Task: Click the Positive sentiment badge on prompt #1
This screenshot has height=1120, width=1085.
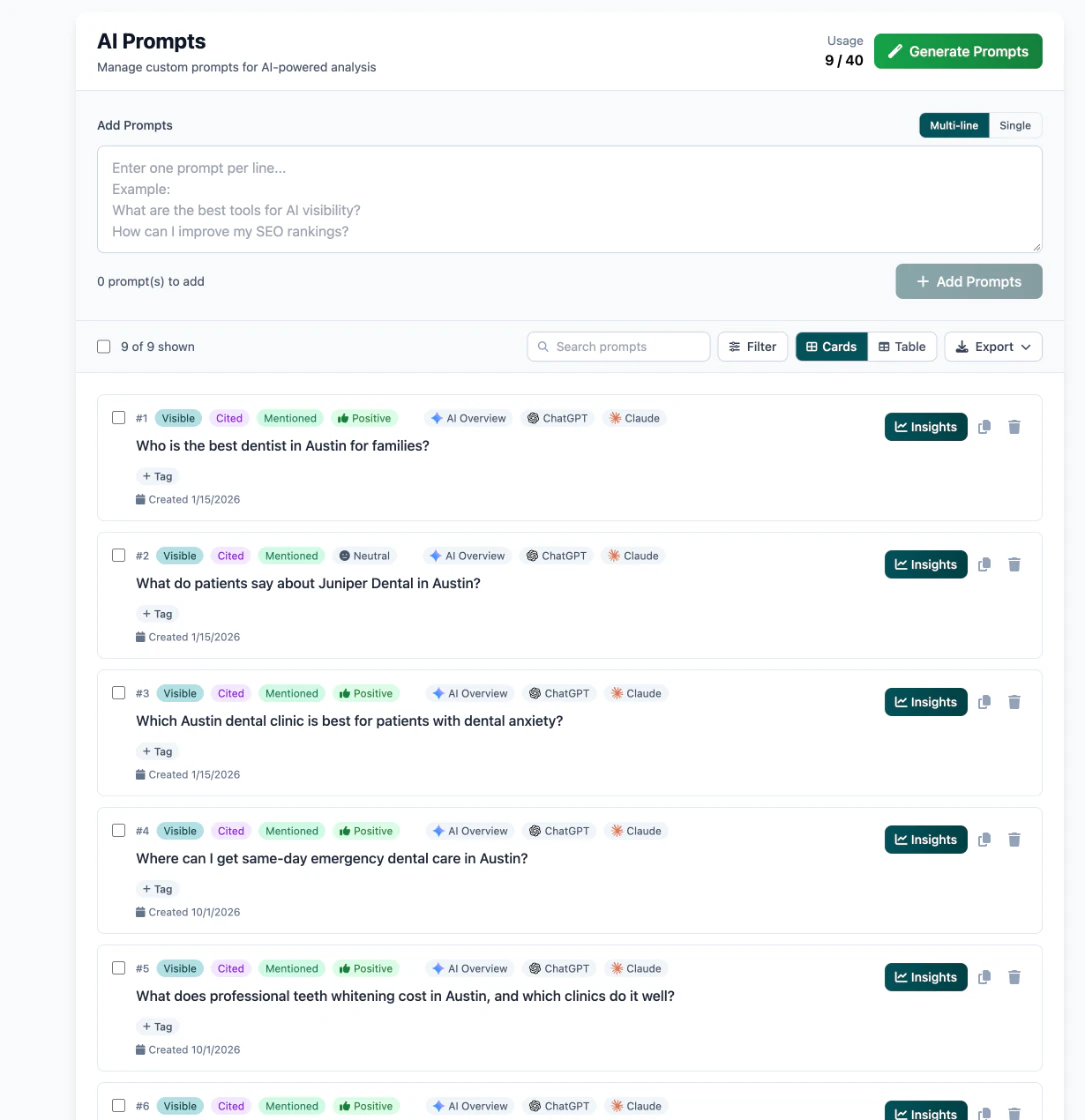Action: (x=365, y=419)
